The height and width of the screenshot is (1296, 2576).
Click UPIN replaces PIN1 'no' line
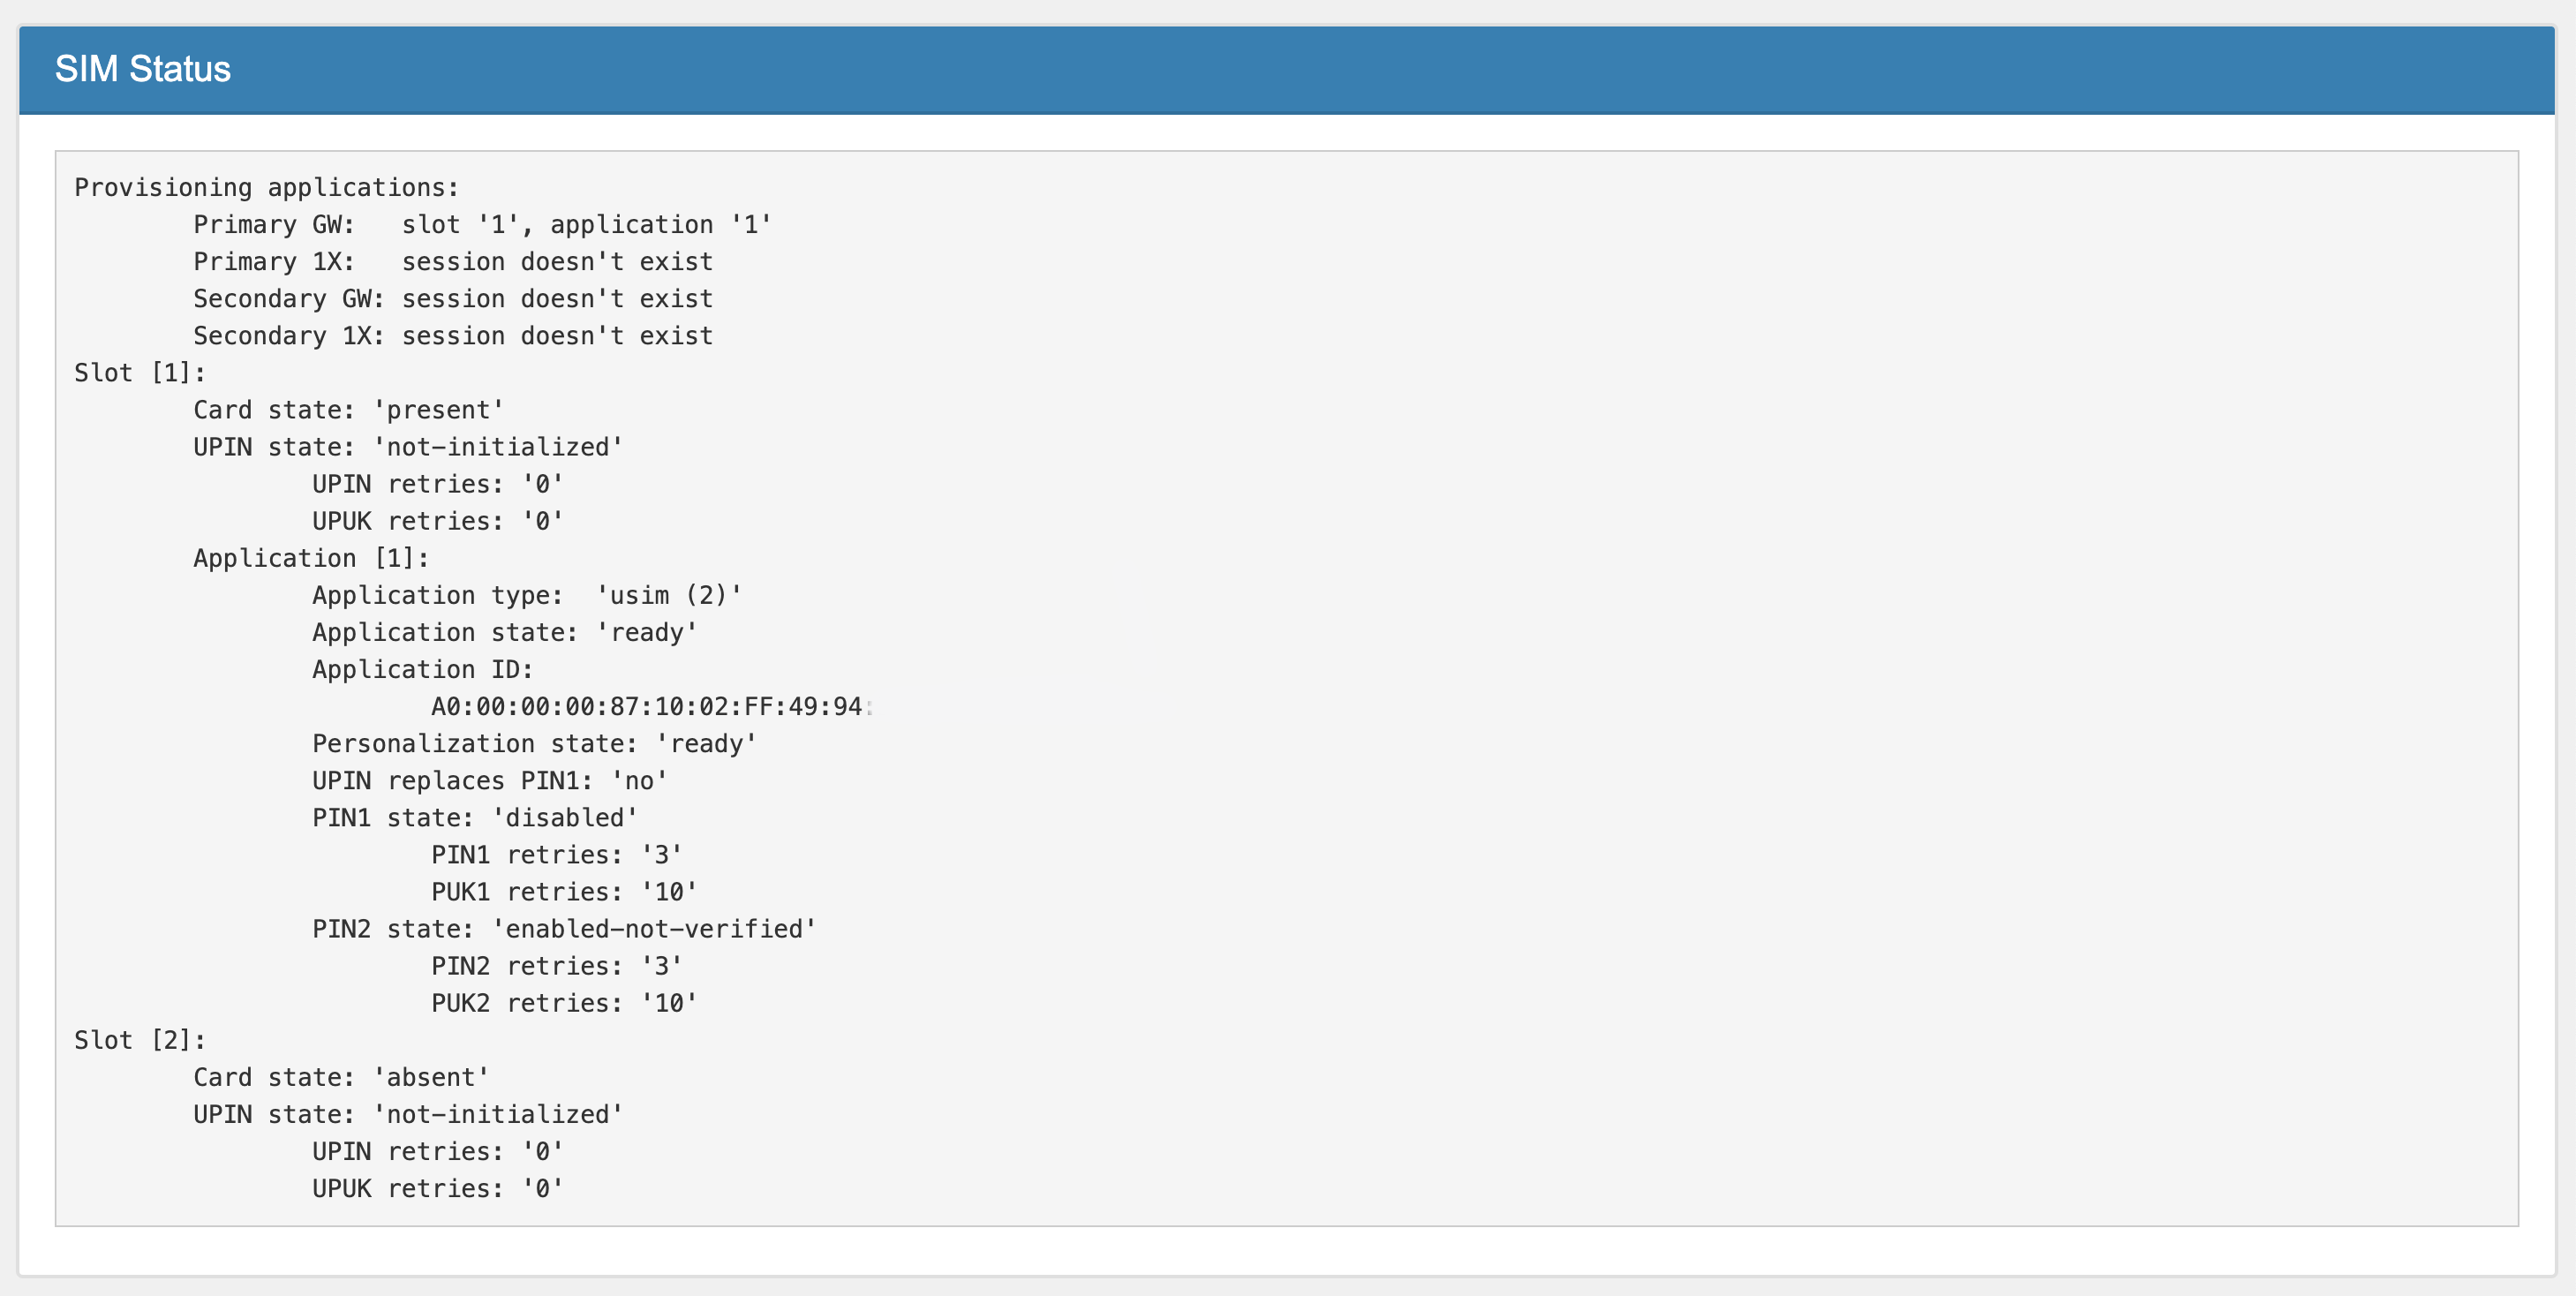point(490,781)
